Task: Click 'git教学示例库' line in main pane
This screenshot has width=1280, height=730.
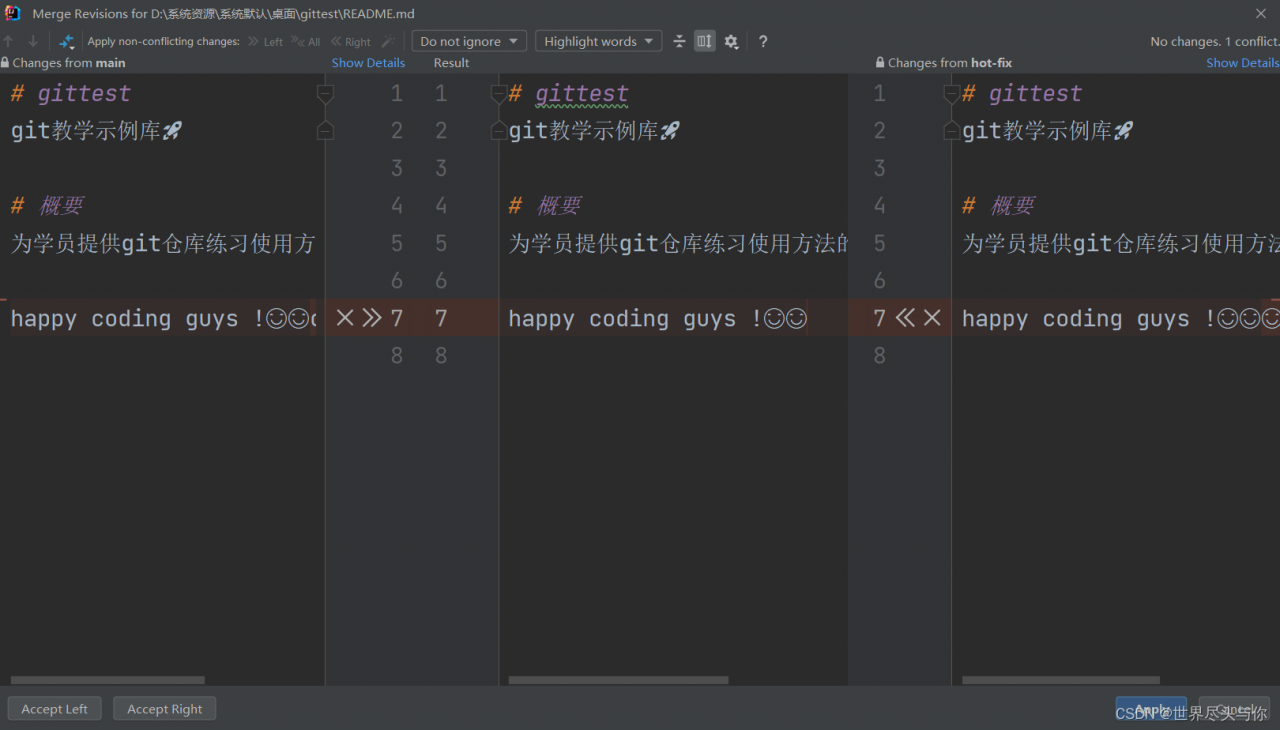Action: pyautogui.click(x=97, y=131)
